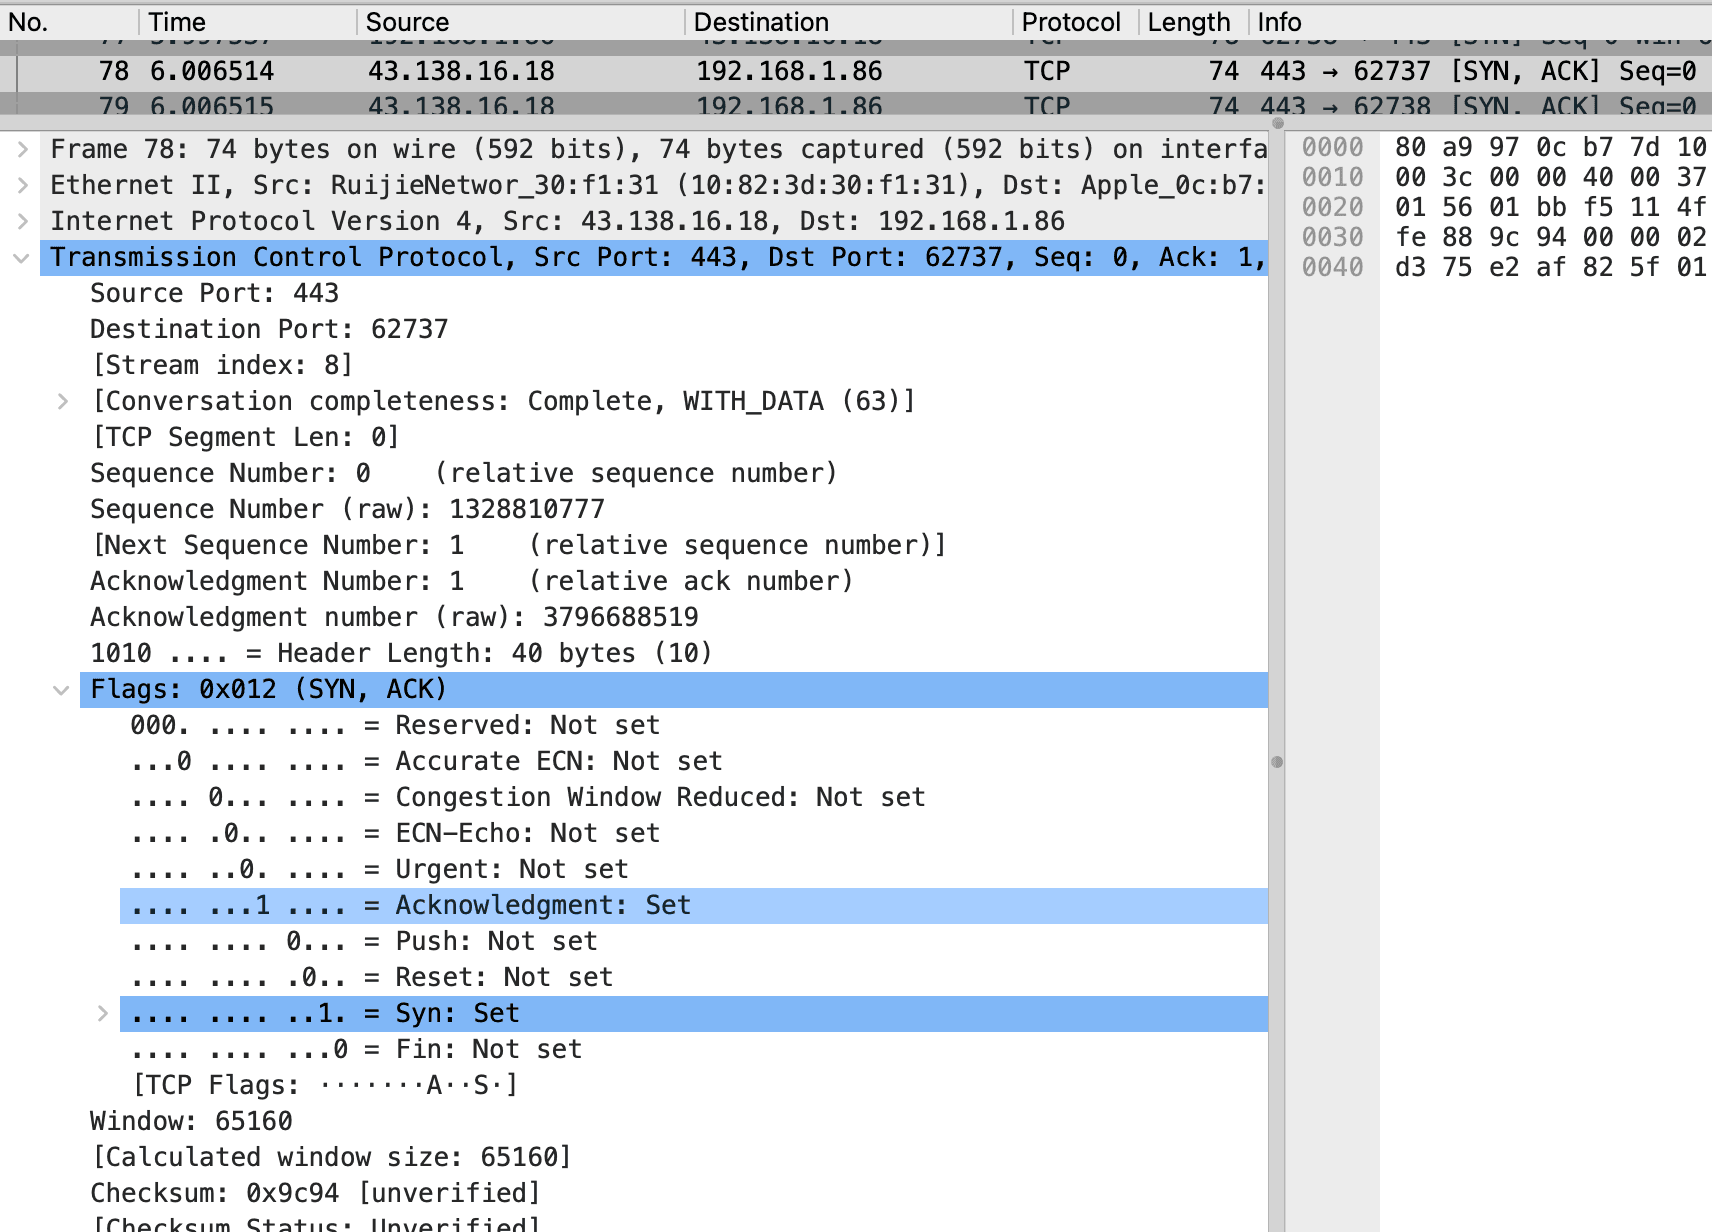Click hex offset 0040 in bytes pane

click(1333, 267)
